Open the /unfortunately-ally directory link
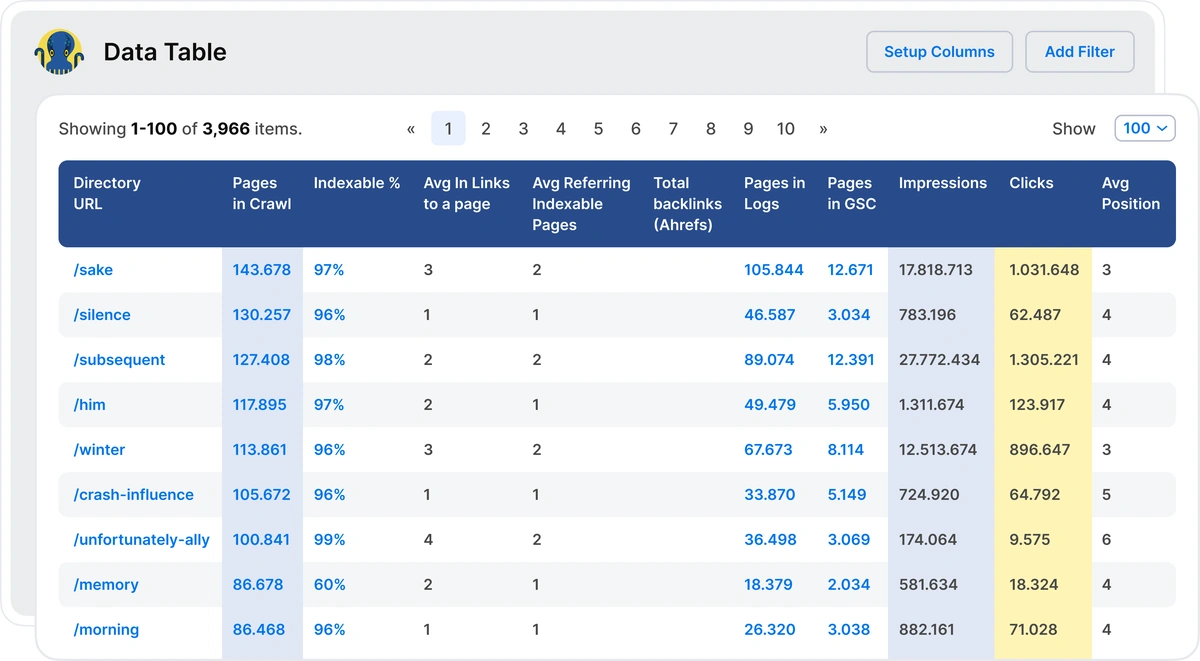Screen dimensions: 1200x661 coord(141,540)
